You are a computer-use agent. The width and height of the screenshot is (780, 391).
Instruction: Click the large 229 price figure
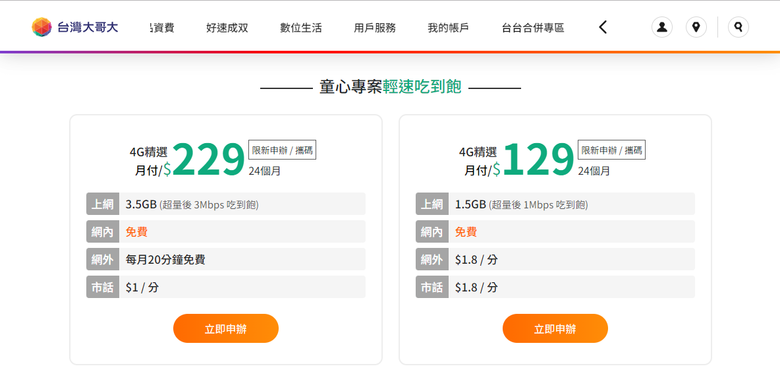point(208,160)
